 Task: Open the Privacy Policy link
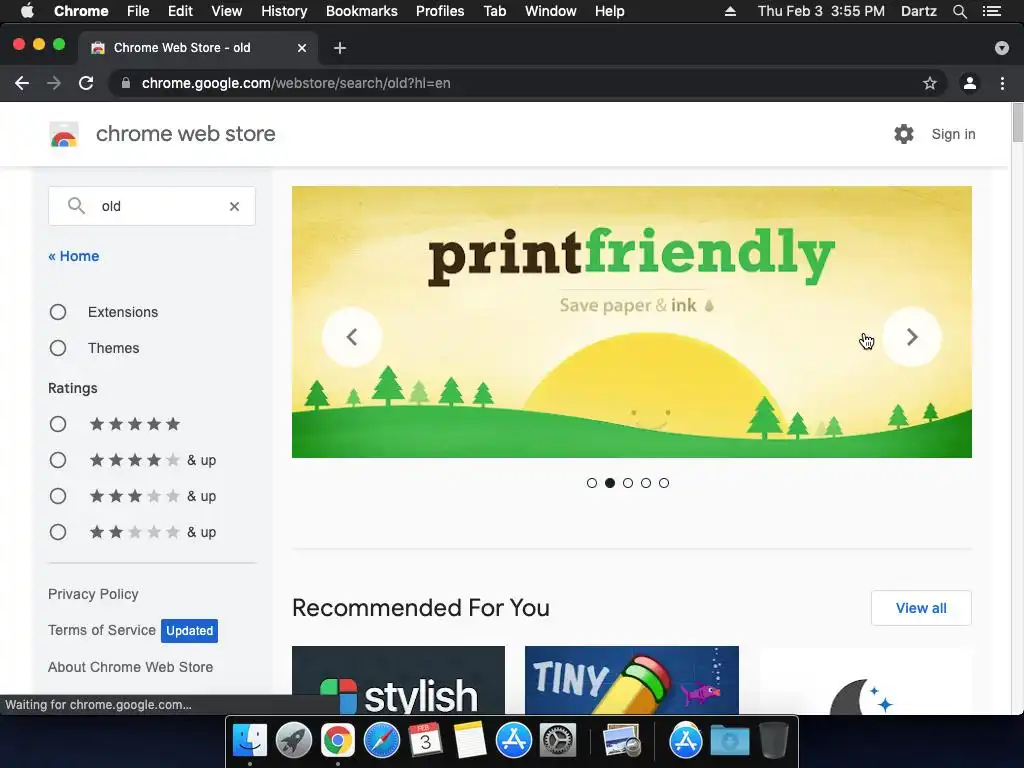[93, 594]
